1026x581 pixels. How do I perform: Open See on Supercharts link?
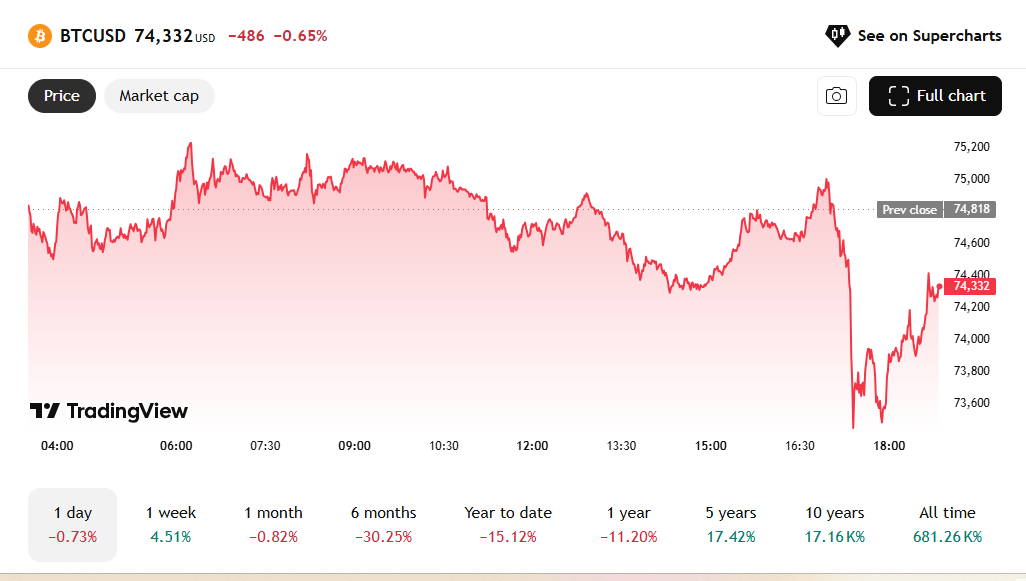(929, 36)
